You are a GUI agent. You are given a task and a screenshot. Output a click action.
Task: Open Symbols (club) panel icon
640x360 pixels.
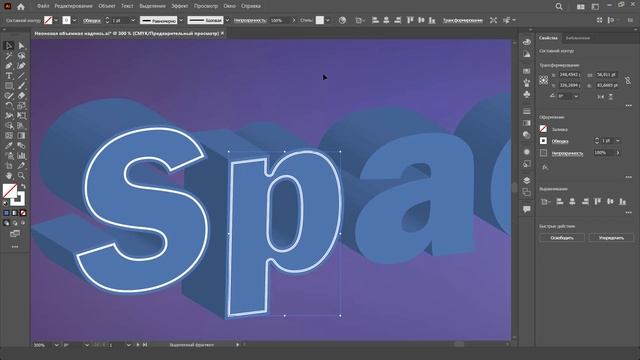527,94
